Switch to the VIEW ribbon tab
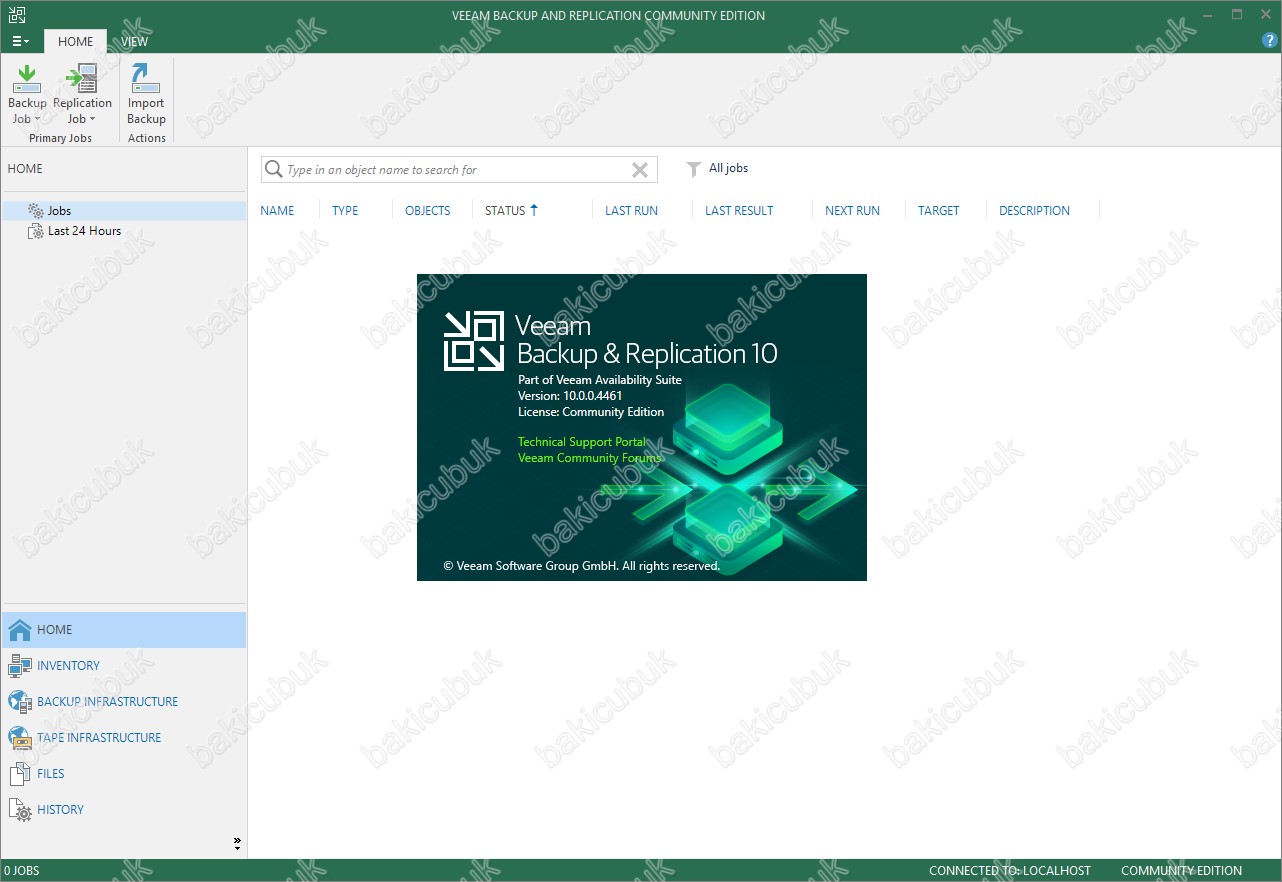The image size is (1282, 882). click(134, 41)
